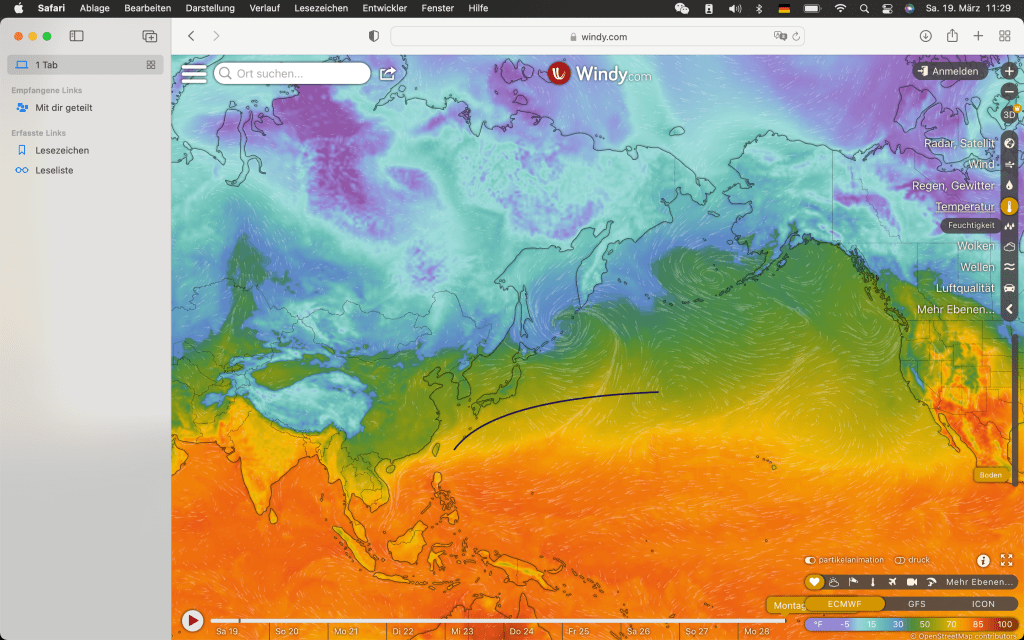This screenshot has height=640, width=1024.
Task: Open the Radar, Satellit layer
Action: coord(1009,143)
